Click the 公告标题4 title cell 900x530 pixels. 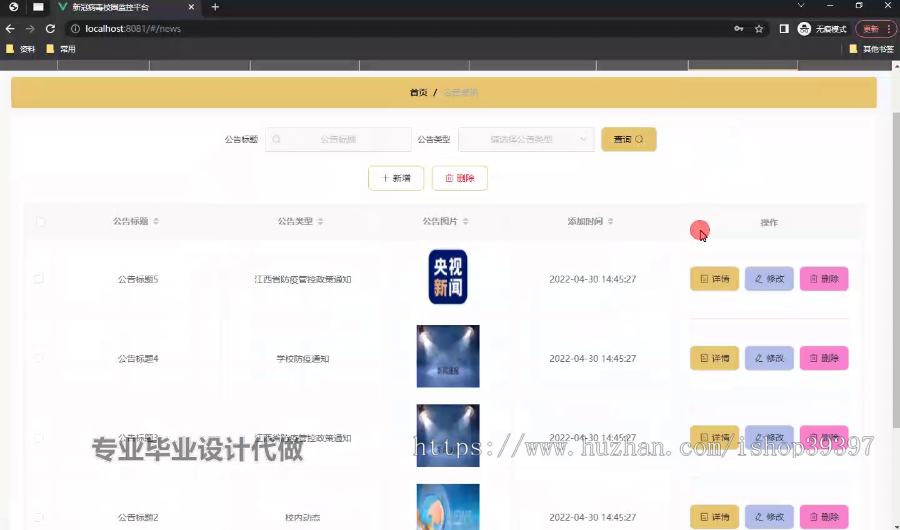pos(138,358)
